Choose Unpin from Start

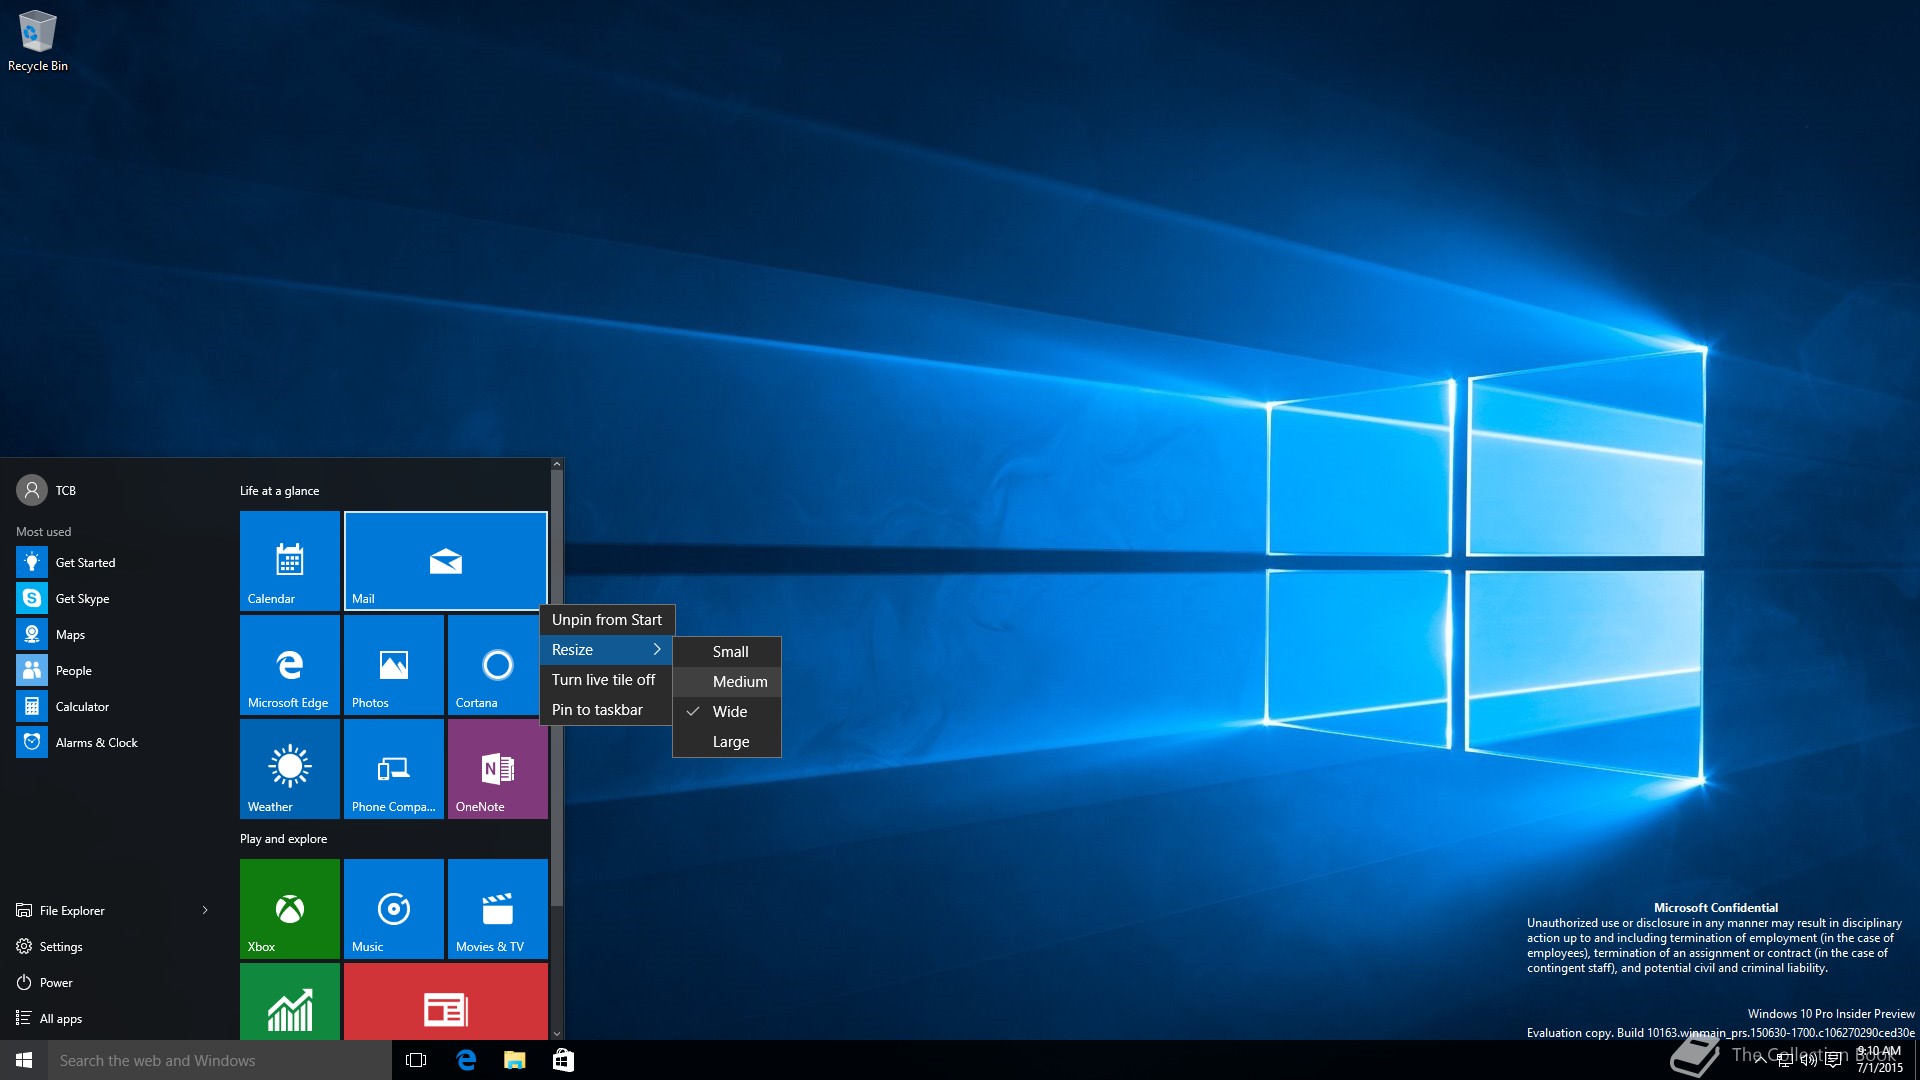[606, 619]
